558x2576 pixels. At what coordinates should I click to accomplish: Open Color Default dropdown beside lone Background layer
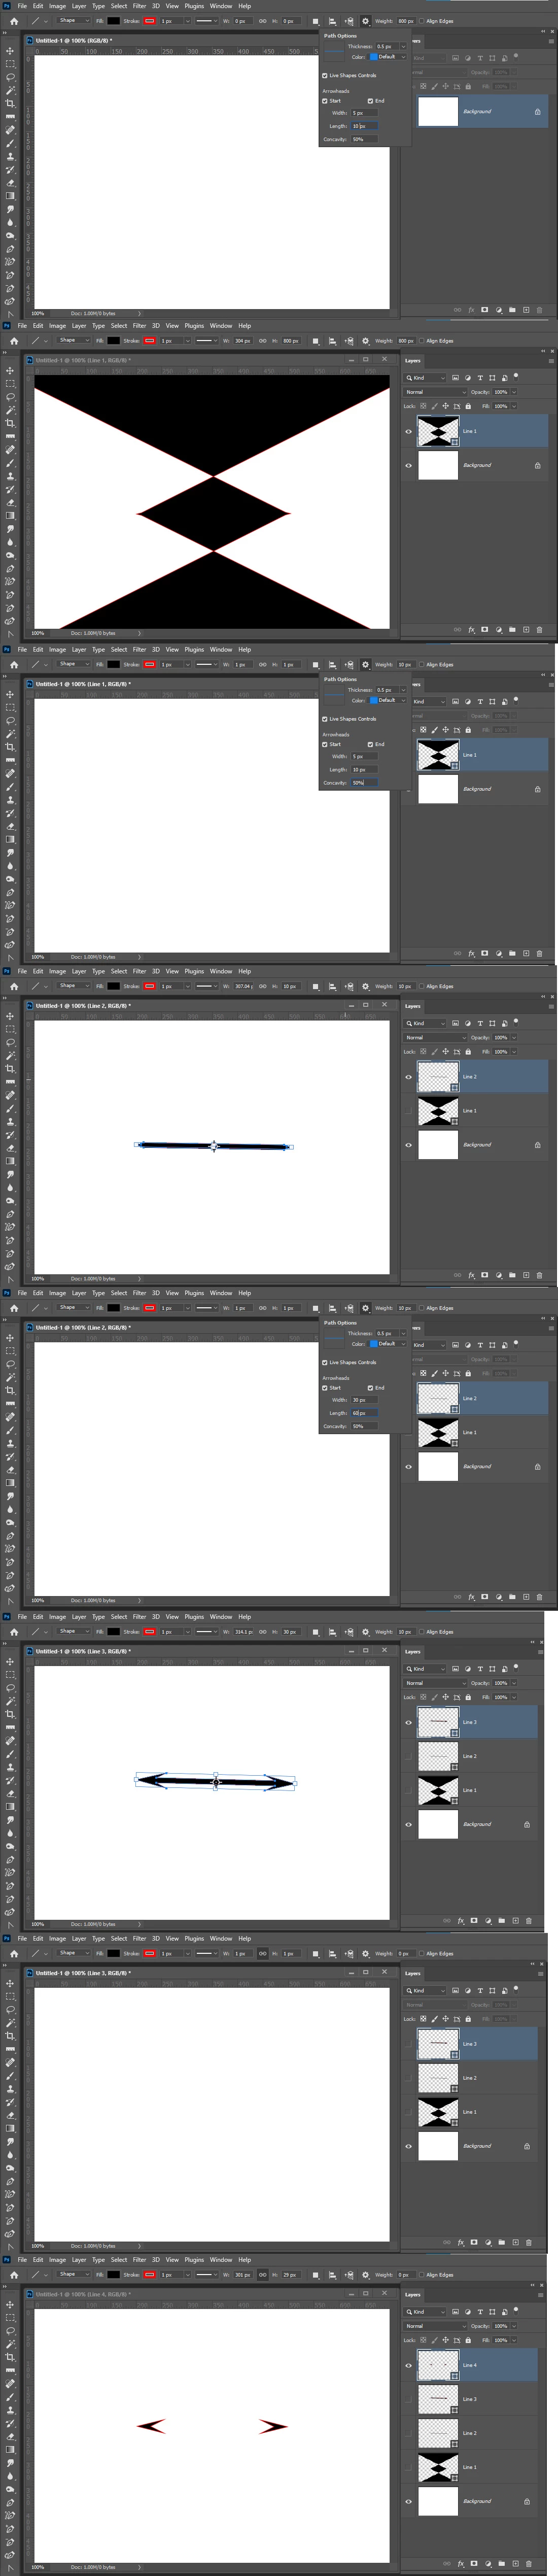click(389, 57)
